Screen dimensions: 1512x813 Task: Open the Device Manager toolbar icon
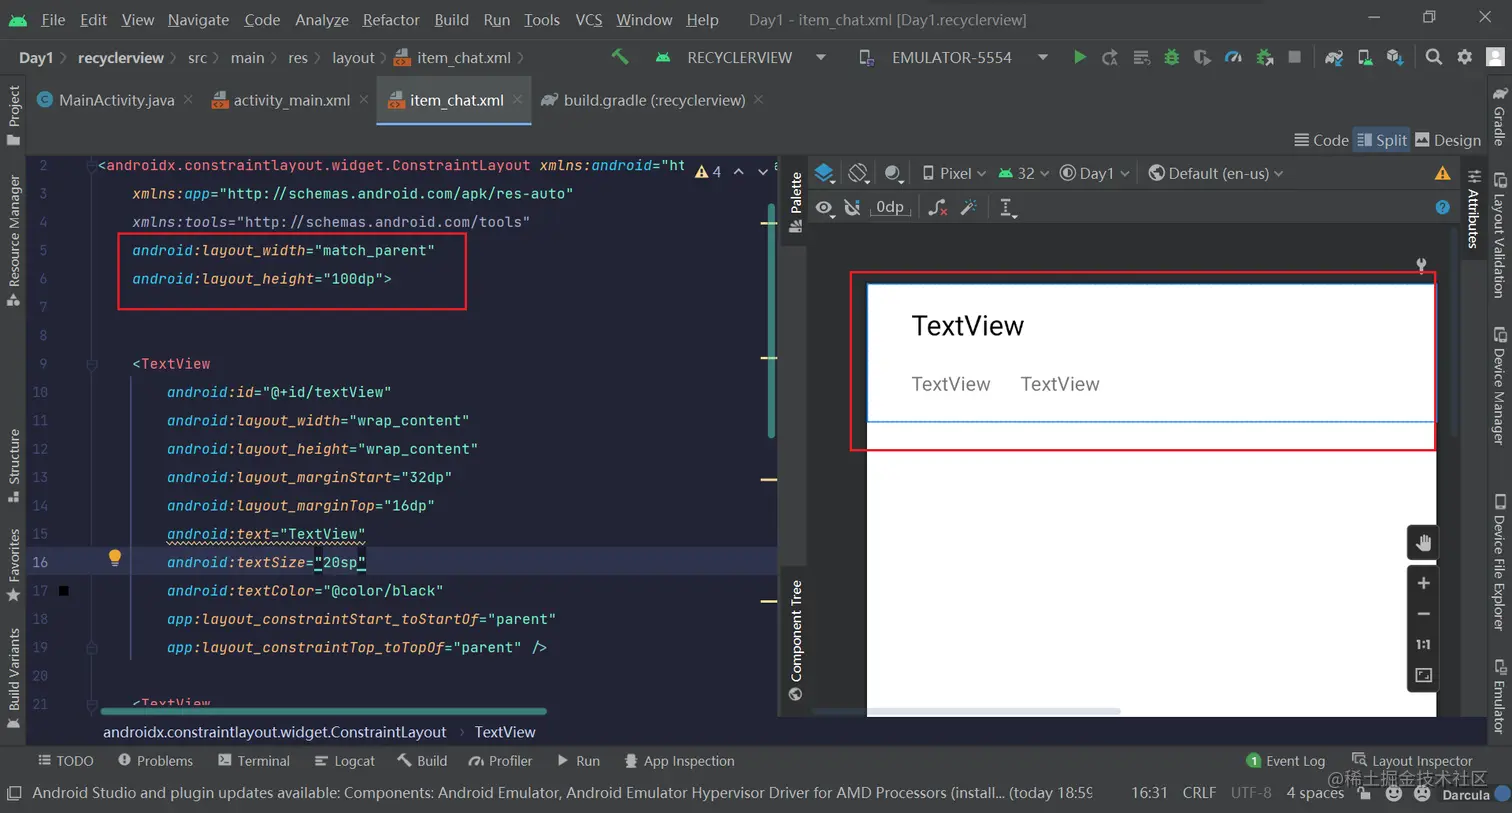coord(1365,58)
